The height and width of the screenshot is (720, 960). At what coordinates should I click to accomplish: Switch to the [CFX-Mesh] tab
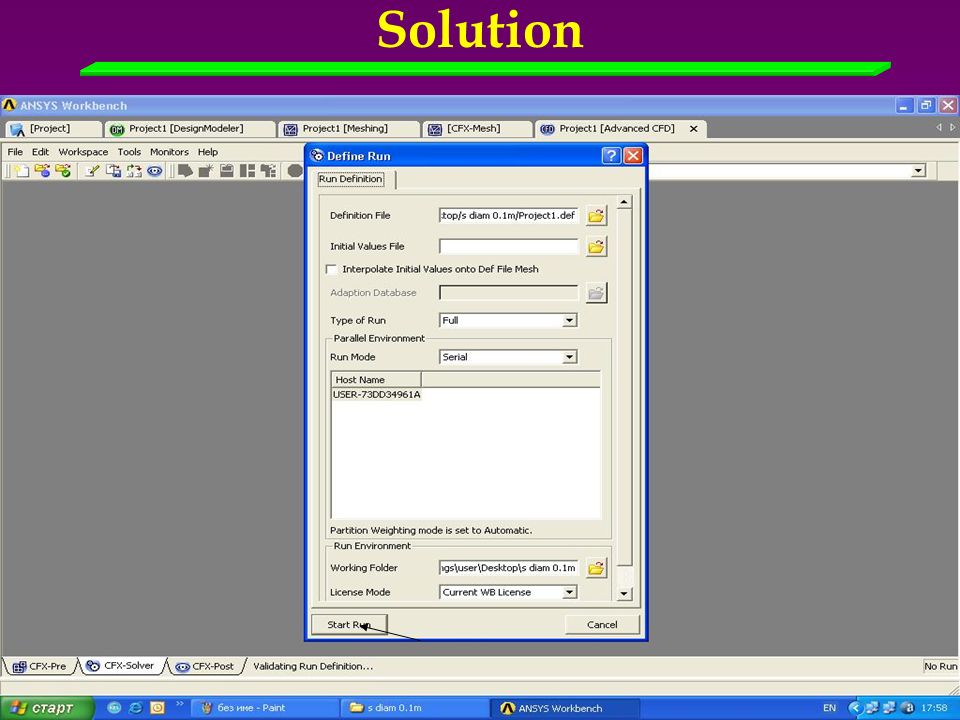coord(478,129)
